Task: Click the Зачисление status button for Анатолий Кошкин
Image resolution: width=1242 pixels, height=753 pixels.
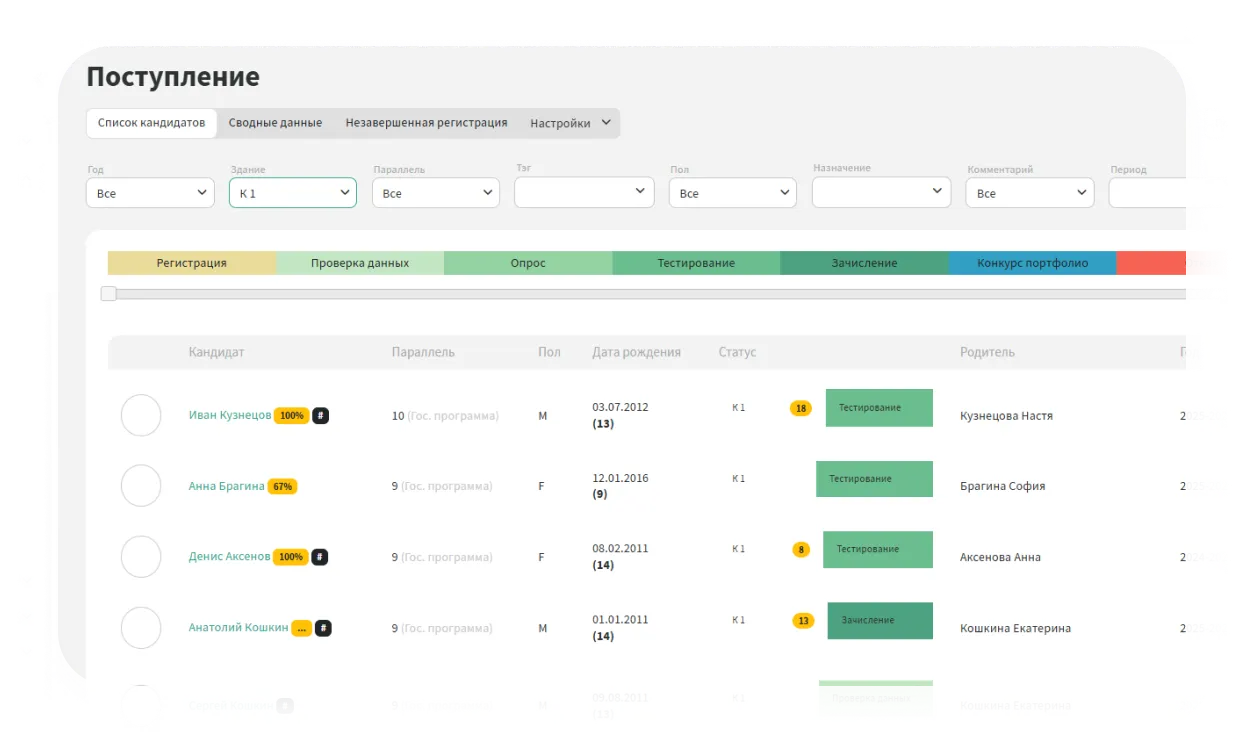Action: pos(880,621)
